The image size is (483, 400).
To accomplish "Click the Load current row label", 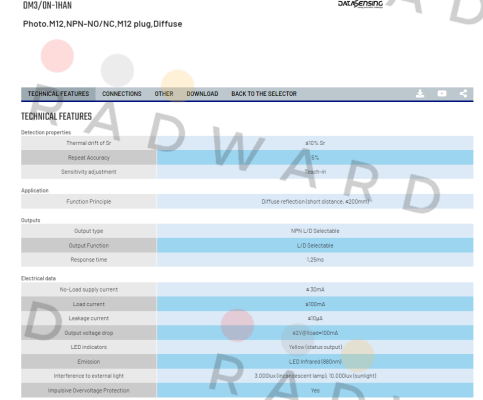I will pos(89,304).
